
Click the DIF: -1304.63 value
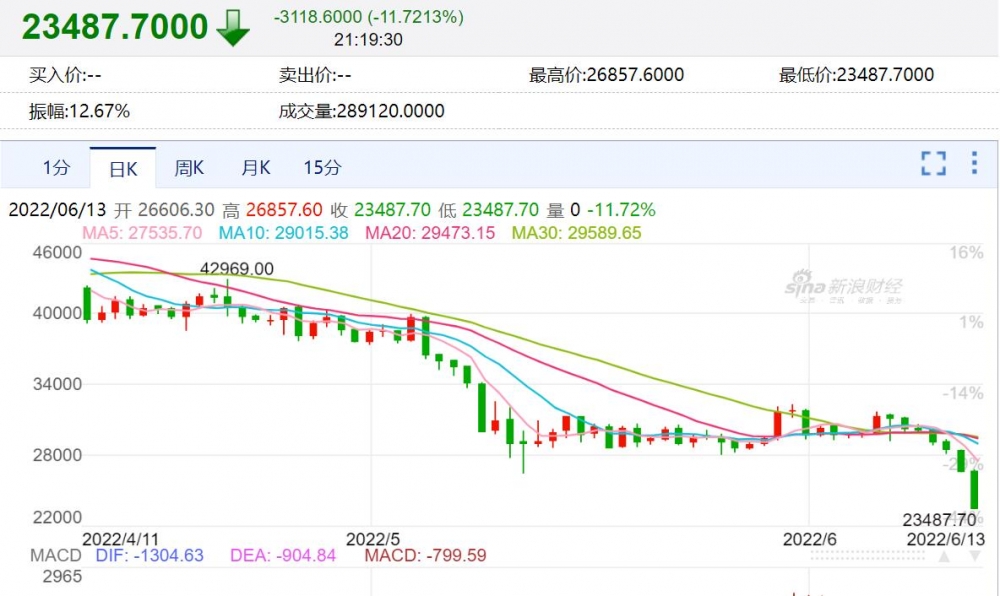pyautogui.click(x=149, y=555)
